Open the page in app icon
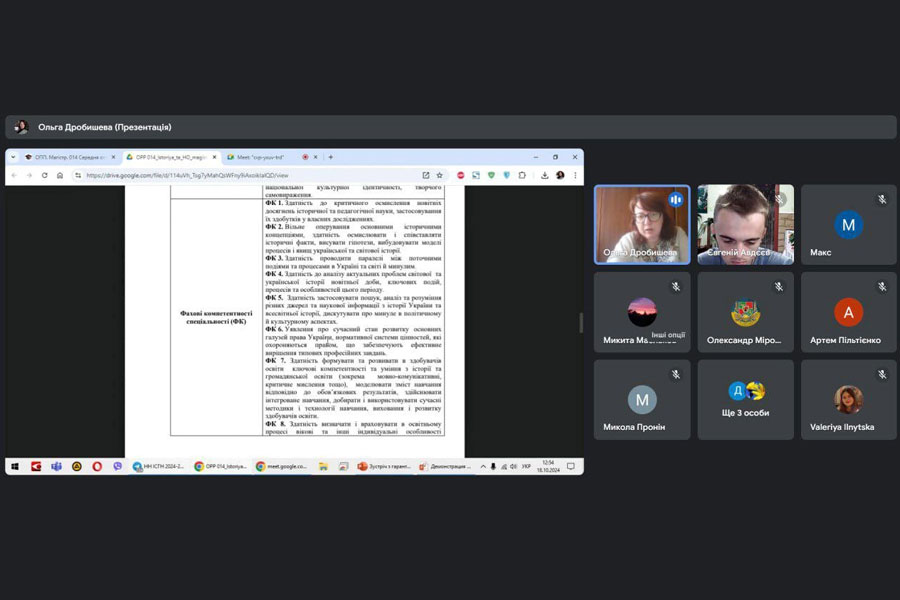This screenshot has width=900, height=600. 426,175
